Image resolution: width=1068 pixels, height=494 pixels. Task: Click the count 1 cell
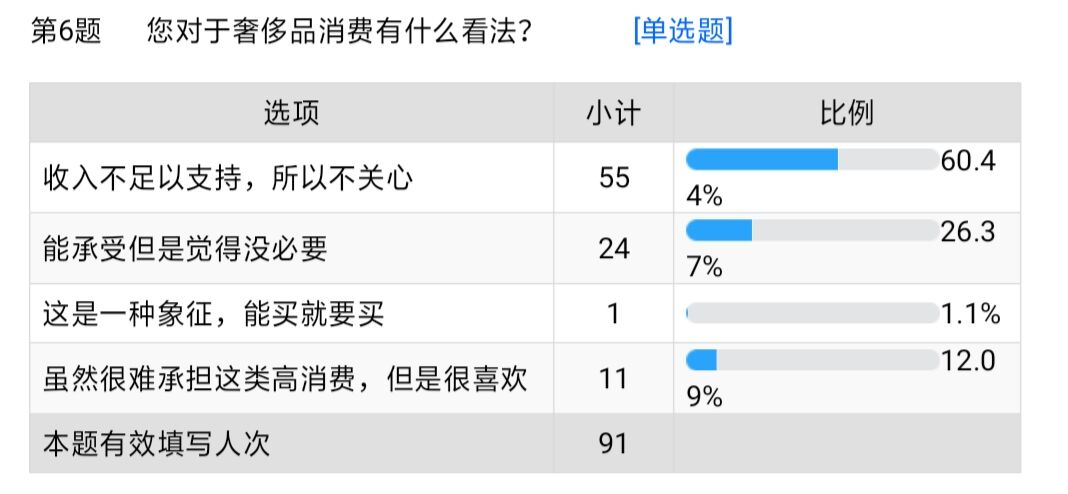coord(614,314)
